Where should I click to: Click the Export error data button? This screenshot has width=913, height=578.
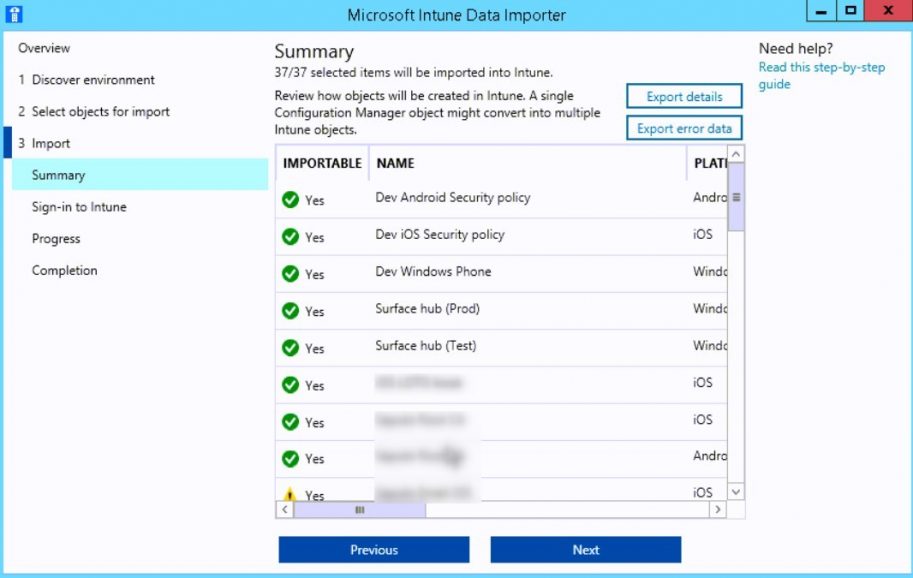click(684, 128)
